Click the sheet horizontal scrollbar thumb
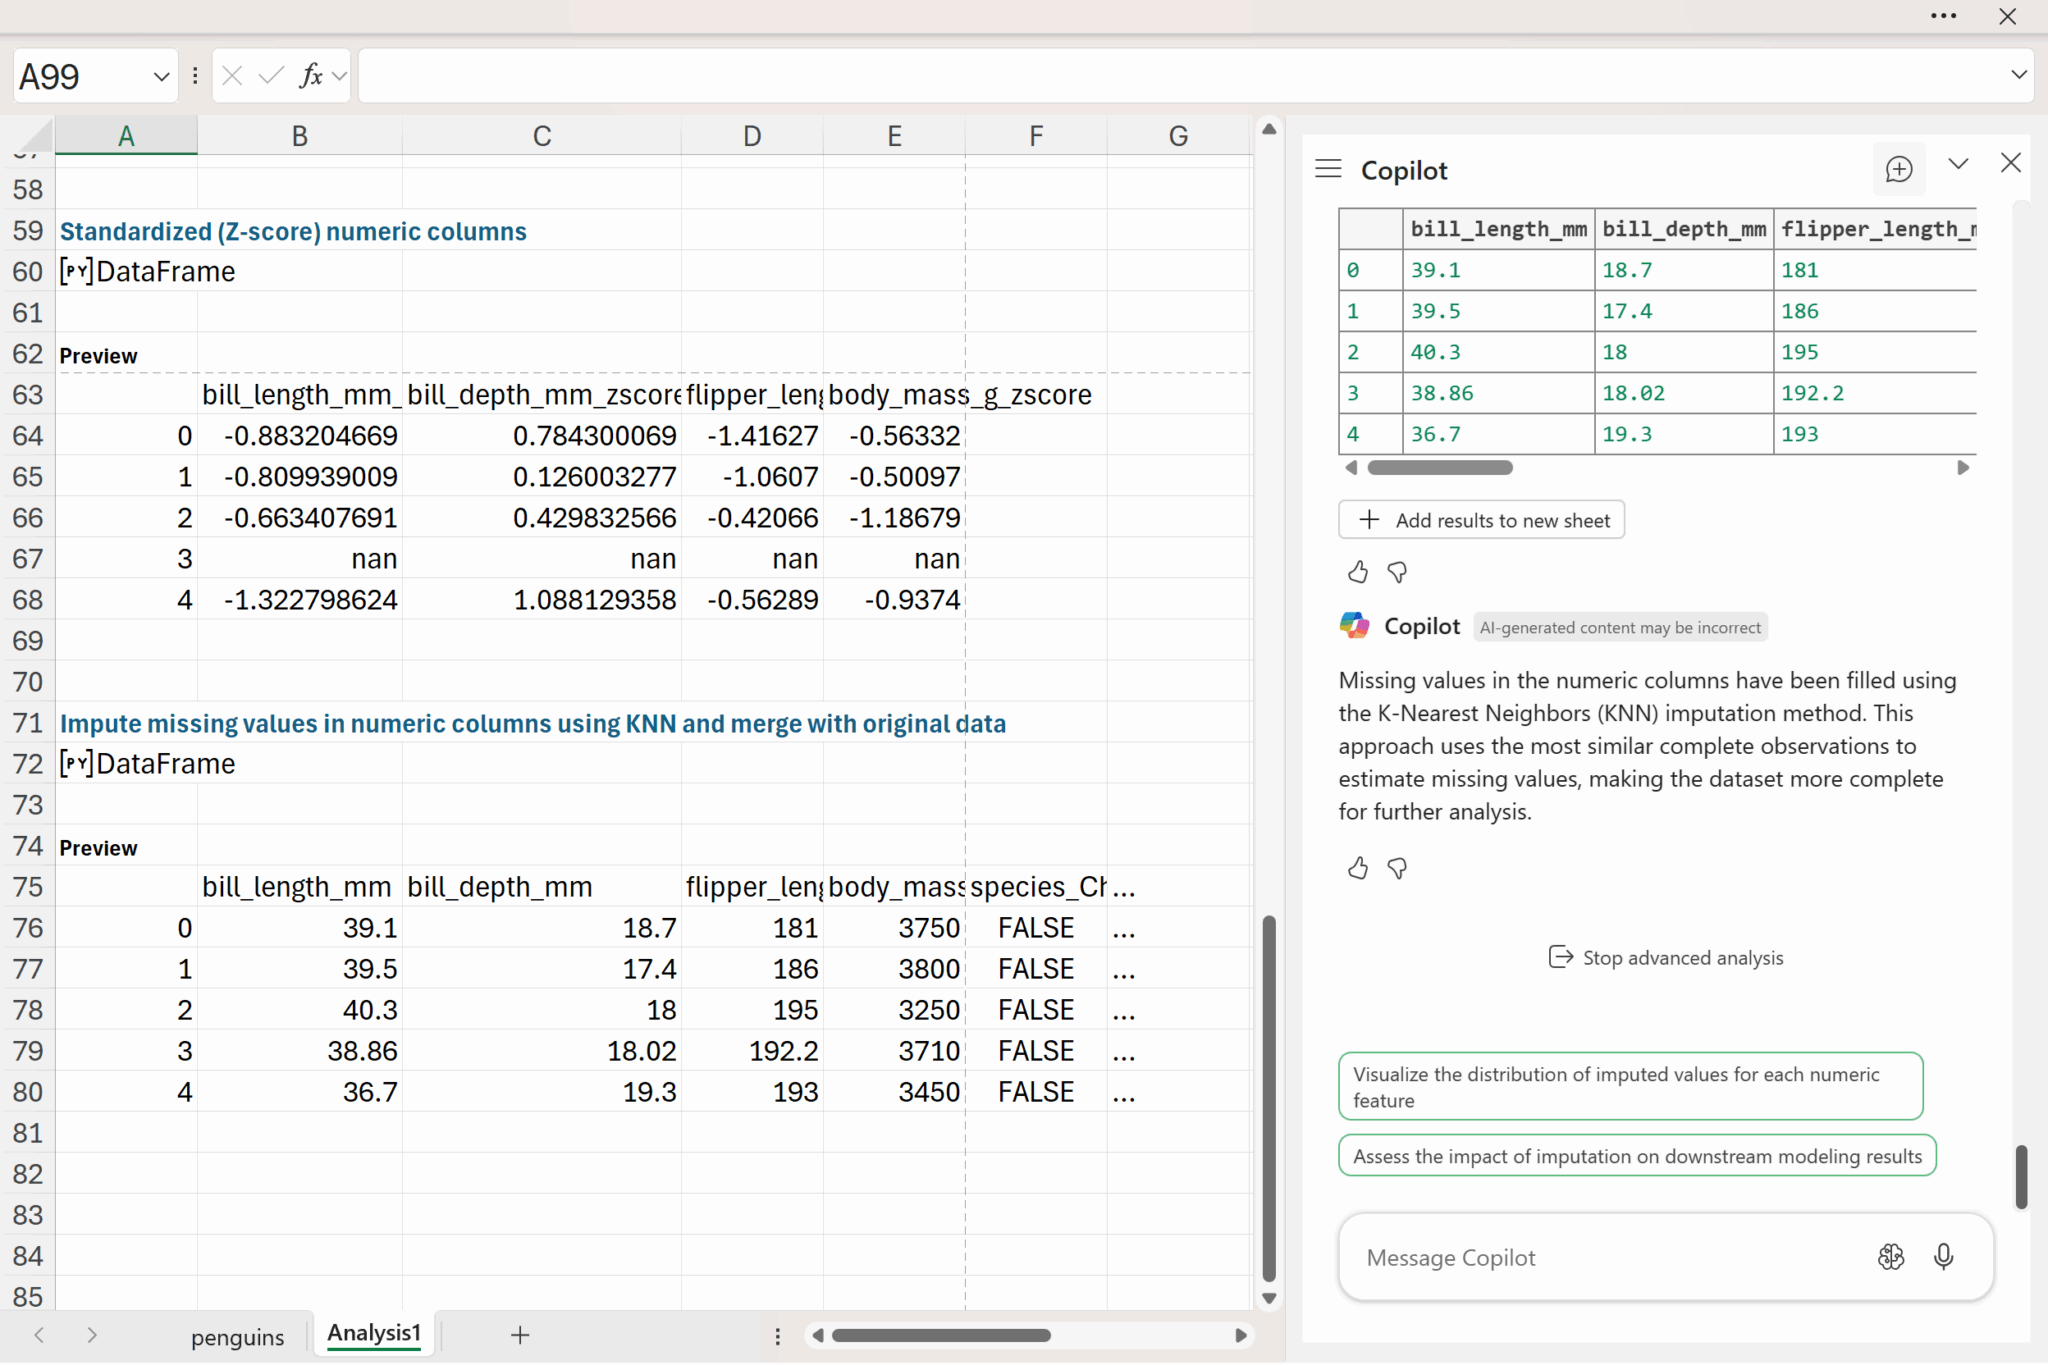2048x1365 pixels. click(940, 1336)
